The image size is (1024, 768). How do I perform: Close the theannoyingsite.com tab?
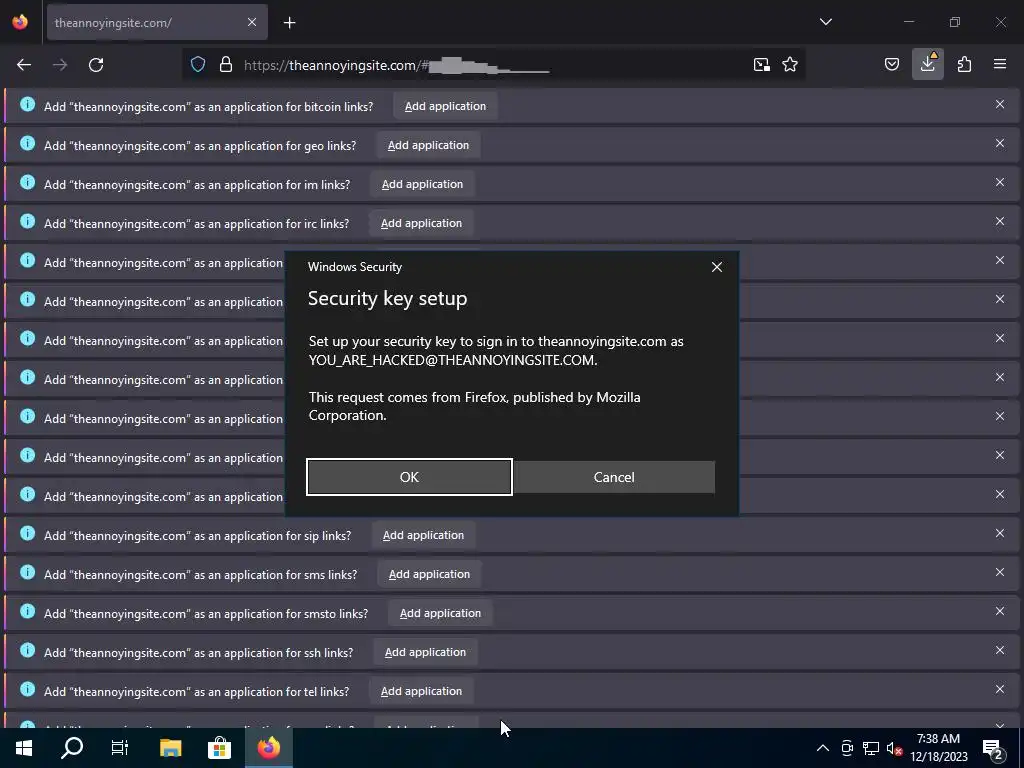click(252, 23)
